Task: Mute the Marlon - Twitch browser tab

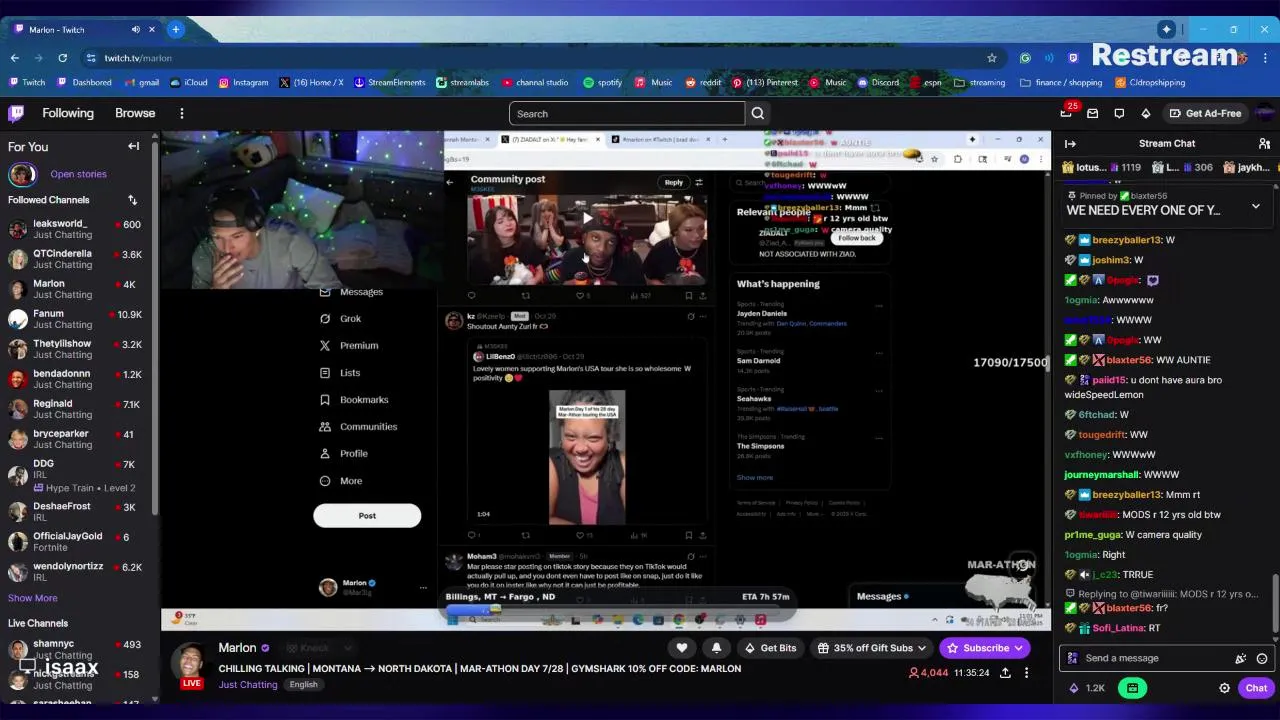Action: click(136, 29)
